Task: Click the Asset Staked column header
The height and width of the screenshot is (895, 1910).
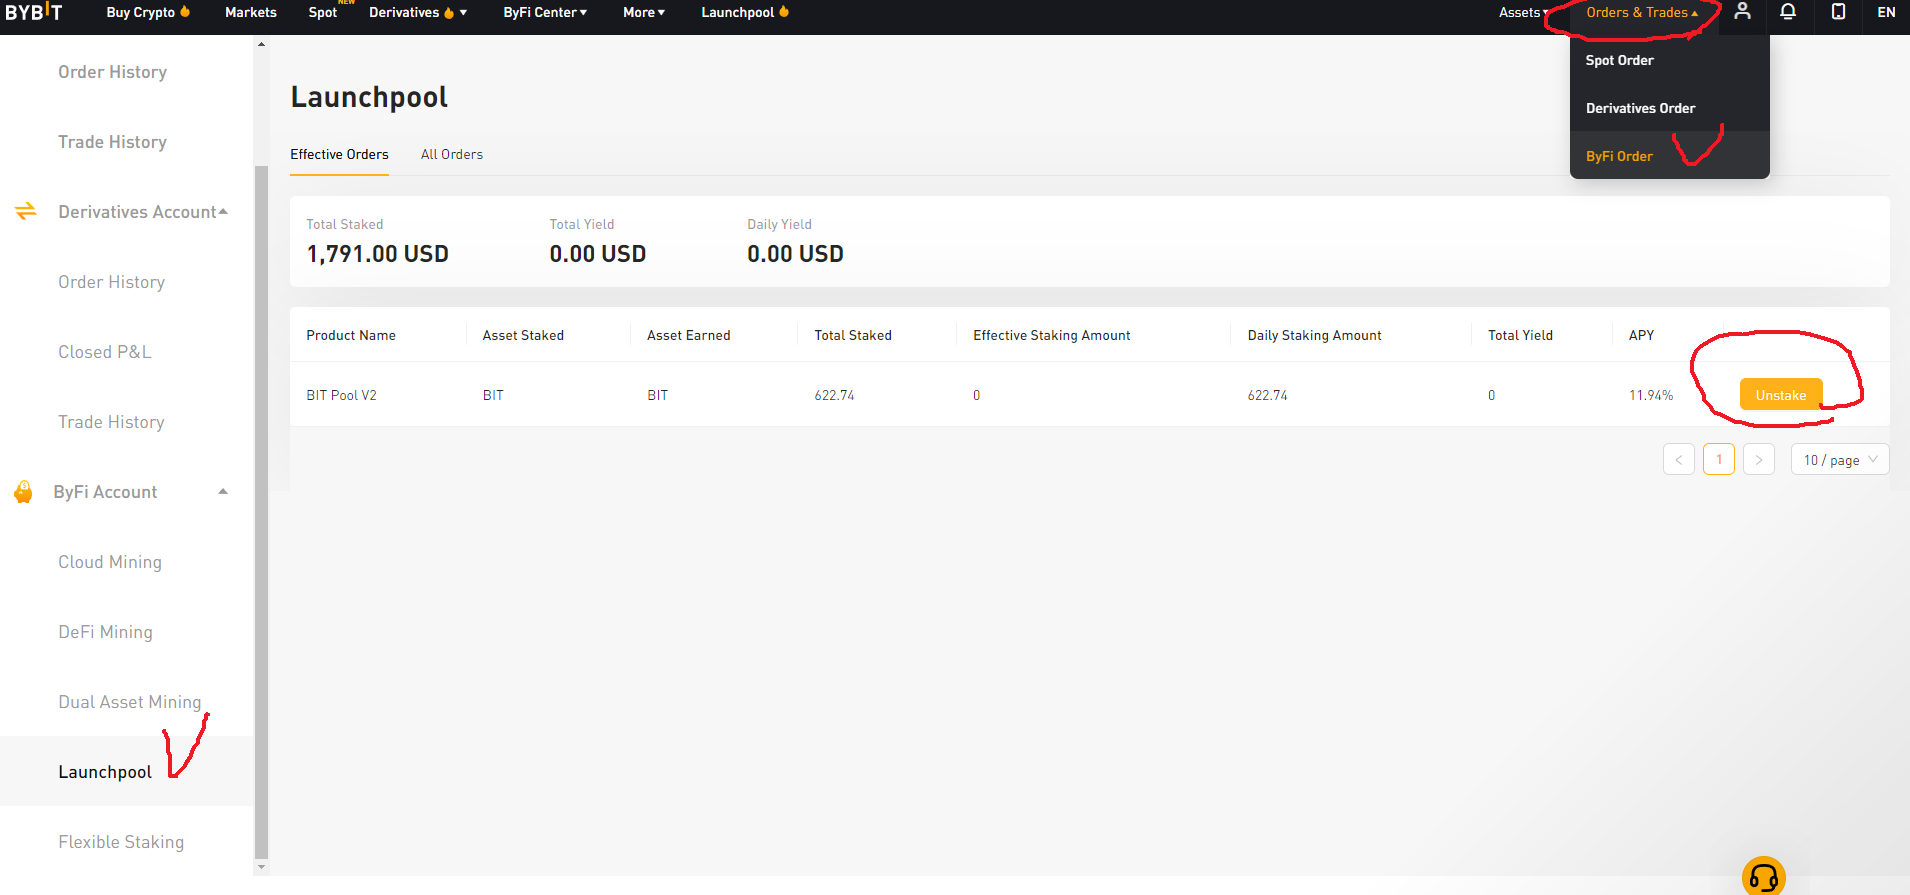Action: click(523, 335)
